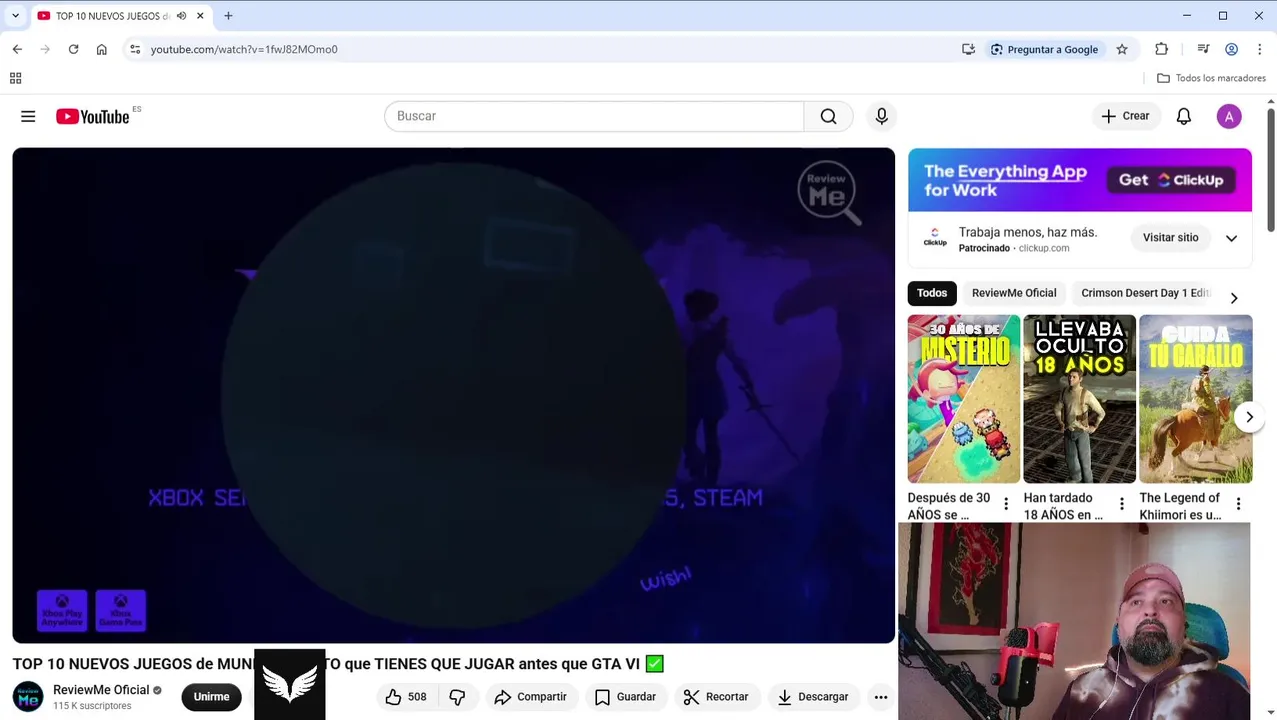Select Crimson Desert Day 1 chip
1277x720 pixels.
click(x=1145, y=293)
